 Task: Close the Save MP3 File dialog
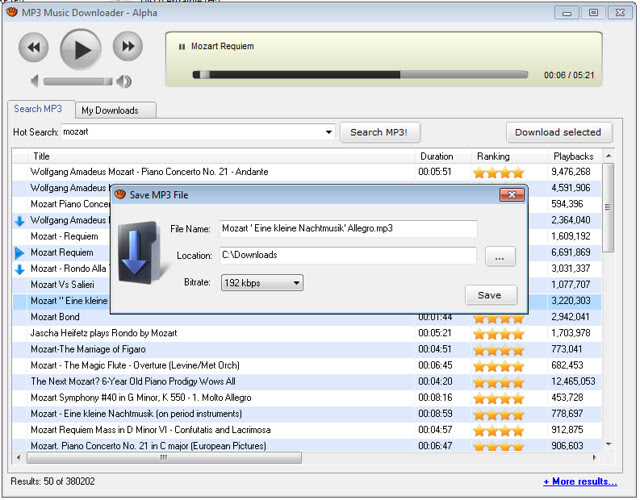point(511,195)
